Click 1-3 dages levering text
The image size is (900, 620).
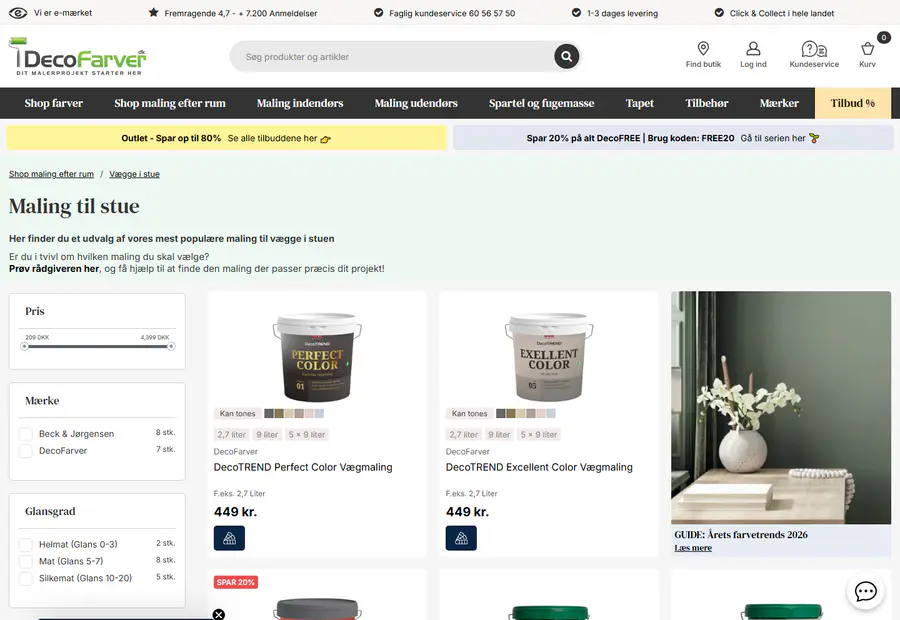click(622, 13)
